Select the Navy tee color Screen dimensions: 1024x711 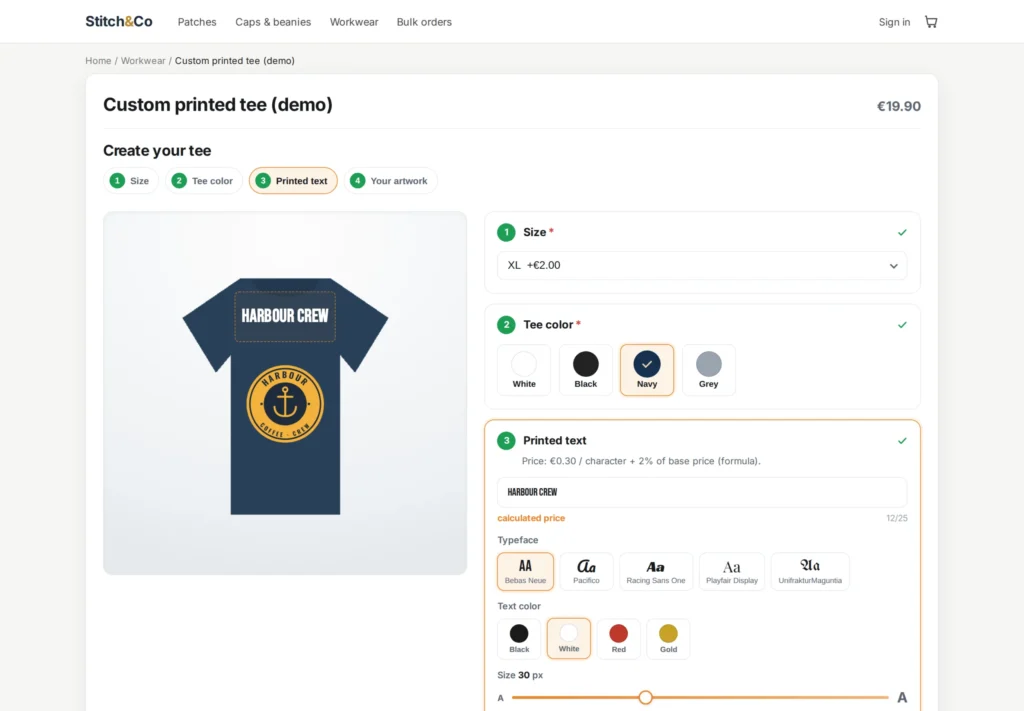pos(647,370)
